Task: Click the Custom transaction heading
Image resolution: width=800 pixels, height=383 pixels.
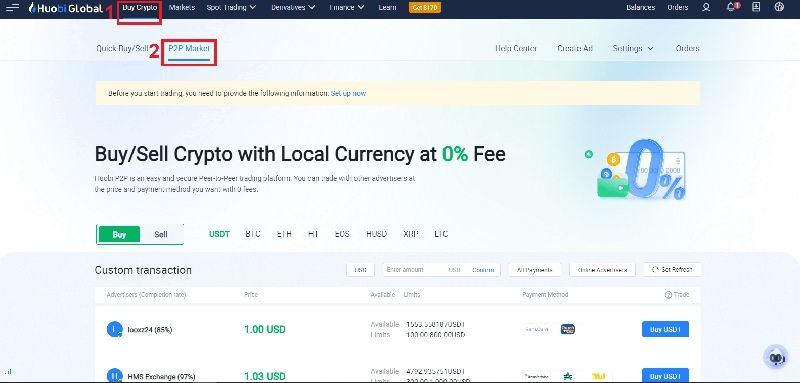Action: (143, 270)
